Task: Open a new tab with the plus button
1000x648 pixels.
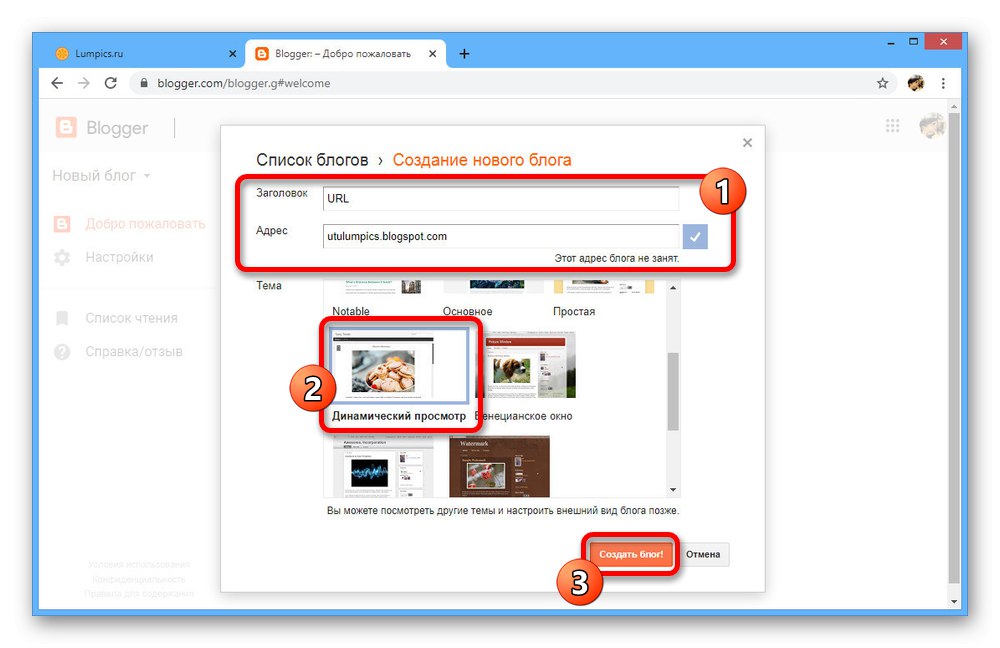Action: click(464, 54)
